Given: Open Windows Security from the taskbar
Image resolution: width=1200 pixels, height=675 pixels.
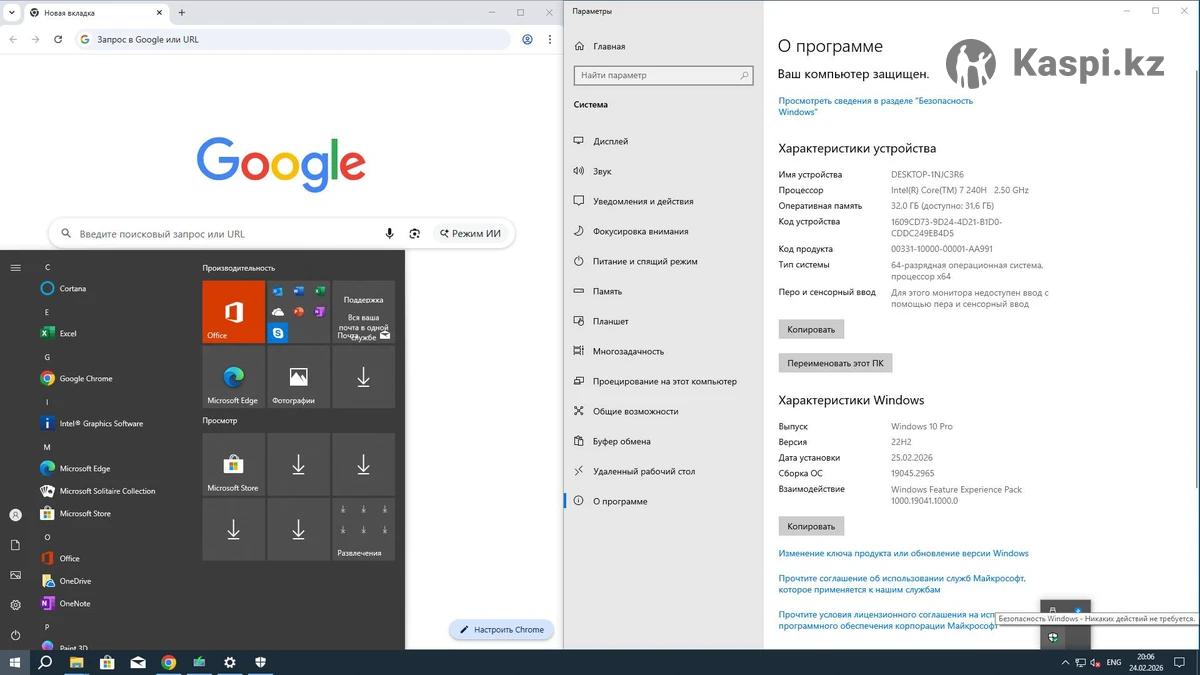Looking at the screenshot, I should (260, 662).
